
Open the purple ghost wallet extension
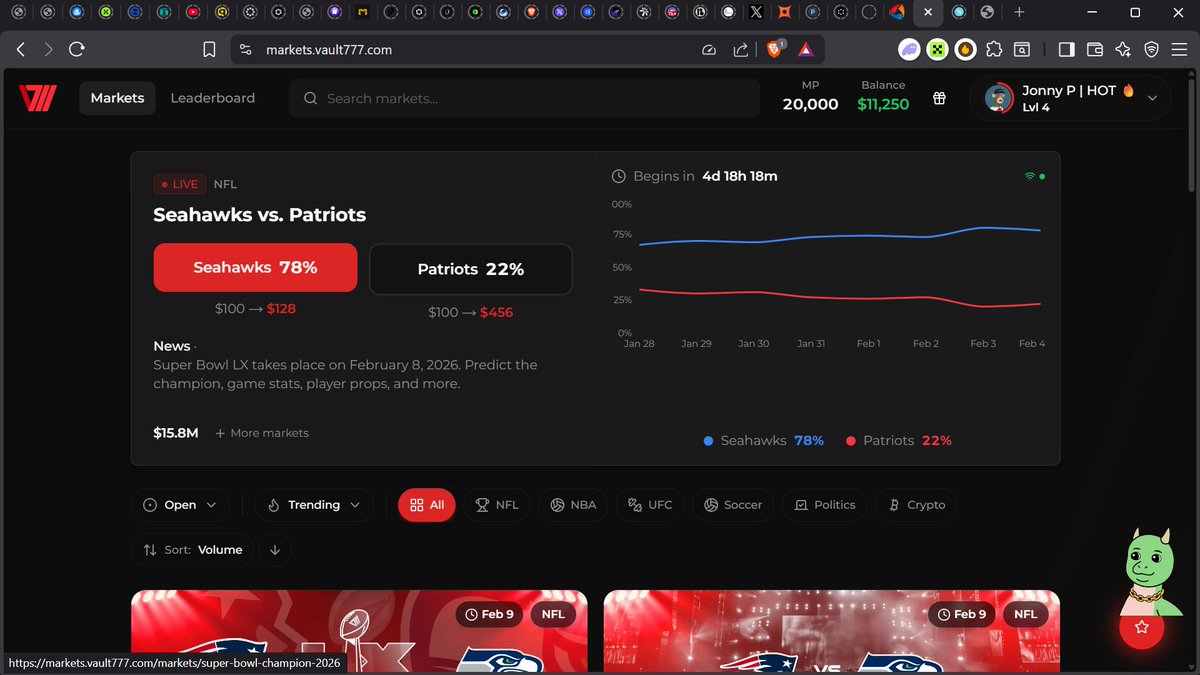[909, 49]
